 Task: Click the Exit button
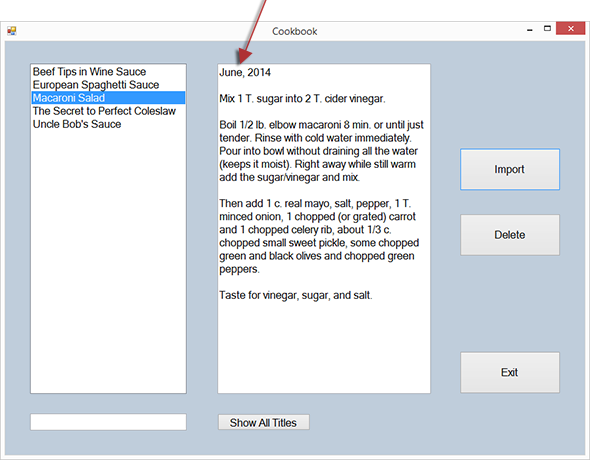[x=510, y=372]
